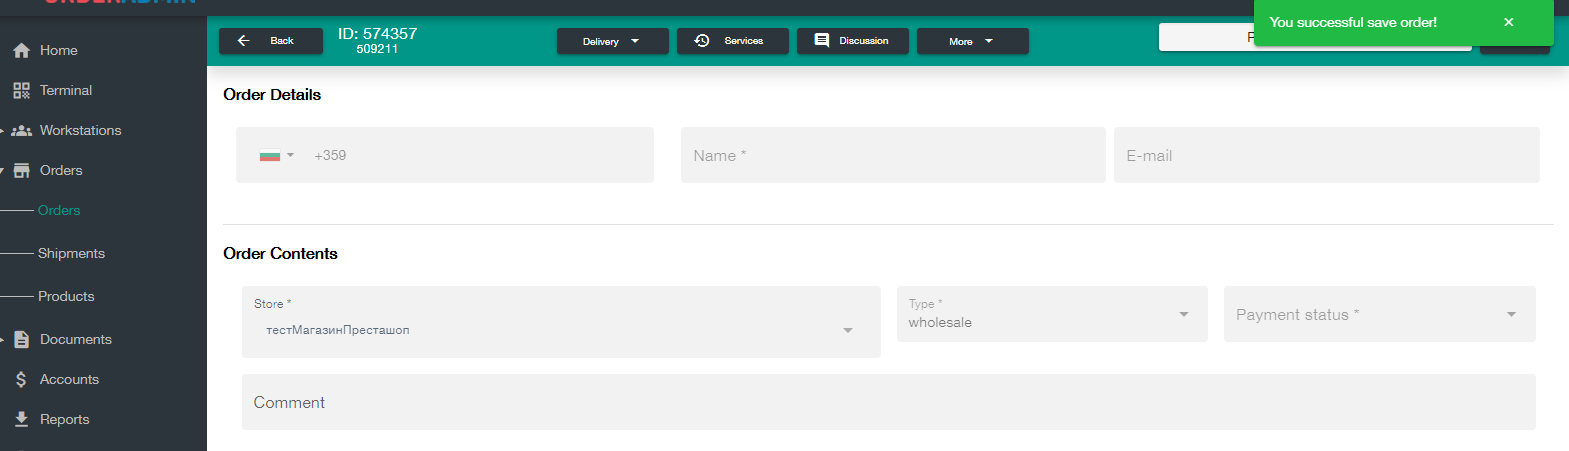Click the Documents file icon
This screenshot has height=451, width=1569.
point(21,340)
